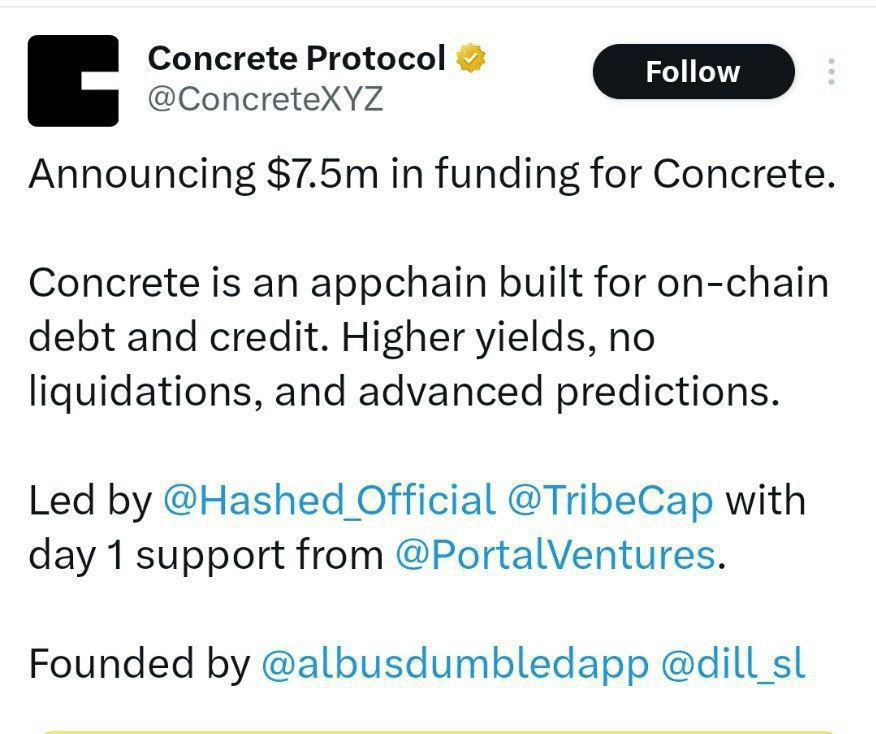Screen dimensions: 876x734
Task: Click the "Higher yields, no" text
Action: (x=498, y=338)
